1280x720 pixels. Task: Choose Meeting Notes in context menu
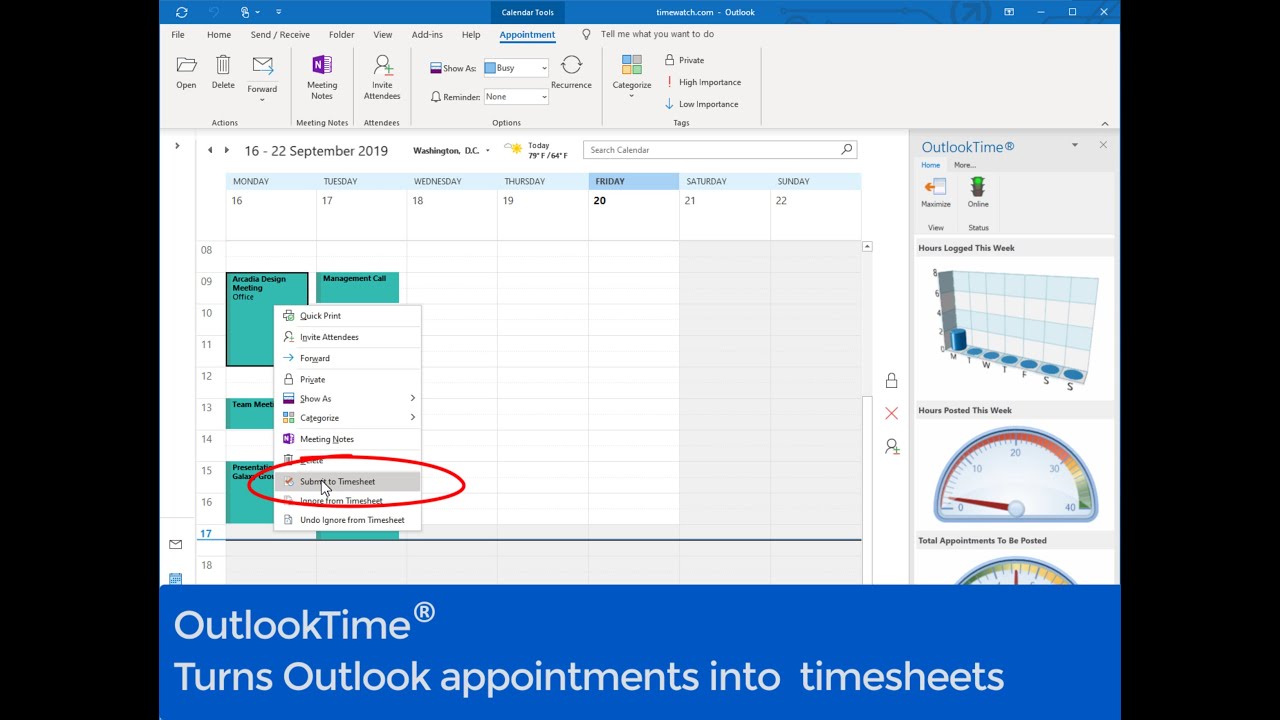(348, 439)
